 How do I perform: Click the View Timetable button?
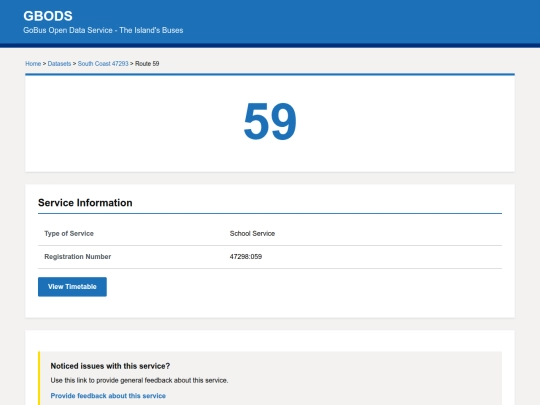72,287
